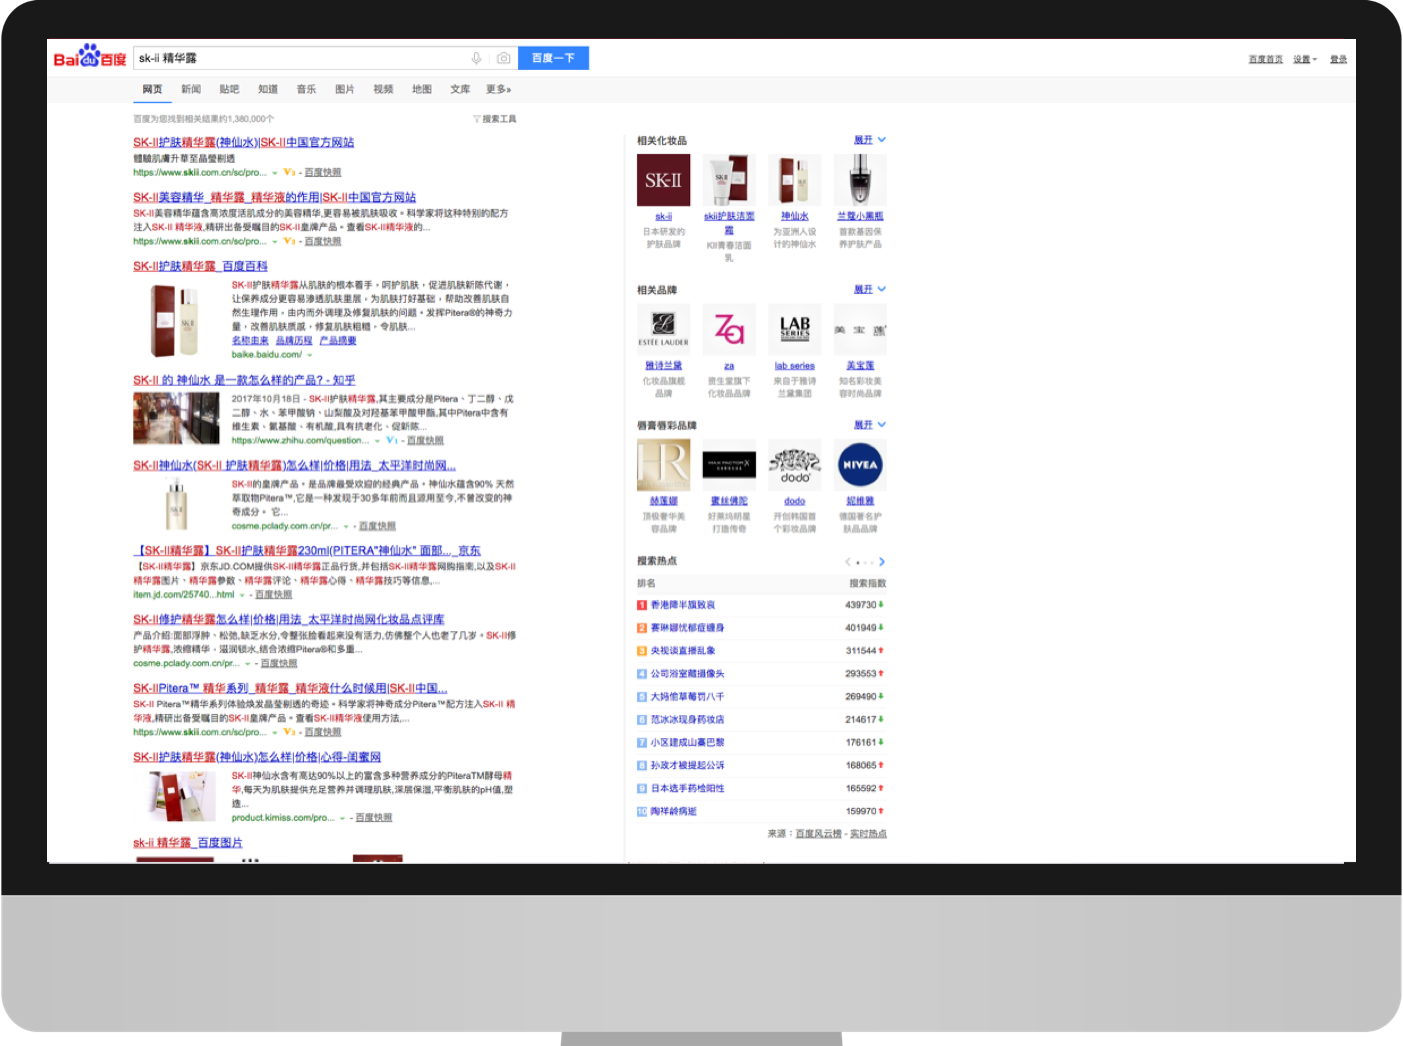Click the V3 badge on first result
This screenshot has width=1403, height=1046.
[289, 172]
